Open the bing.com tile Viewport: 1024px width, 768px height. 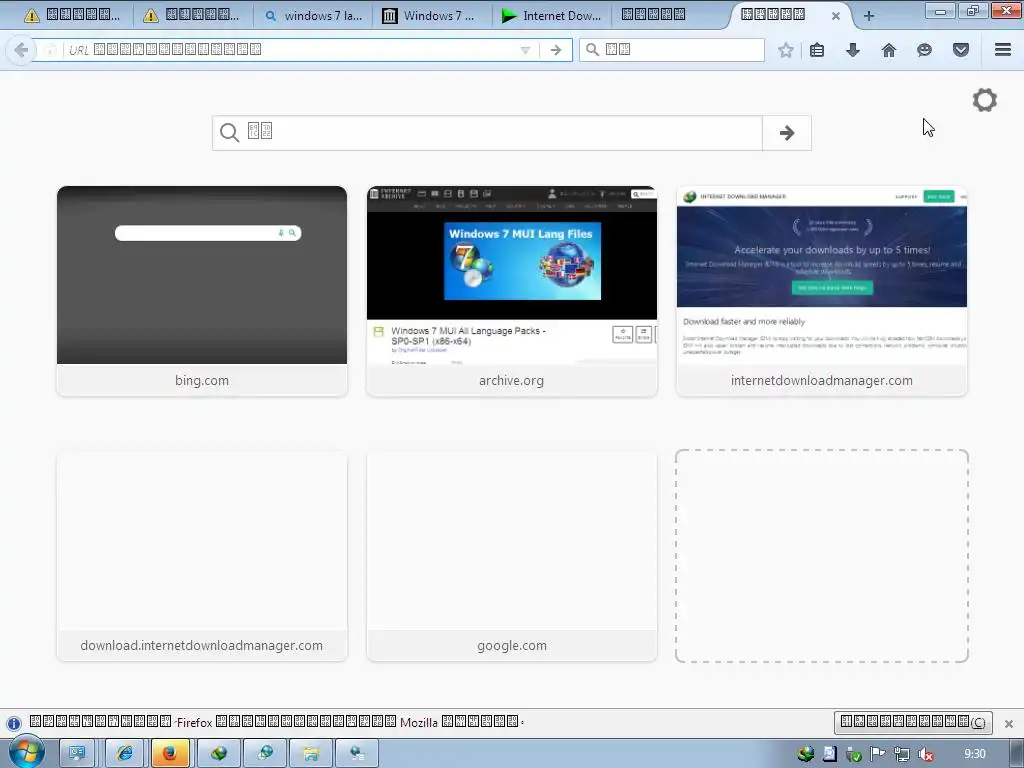(202, 291)
